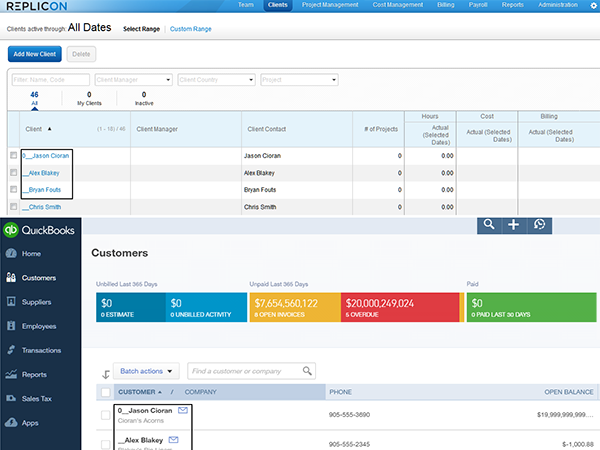The image size is (600, 450).
Task: Show the Inactive clients filter
Action: pos(144,98)
